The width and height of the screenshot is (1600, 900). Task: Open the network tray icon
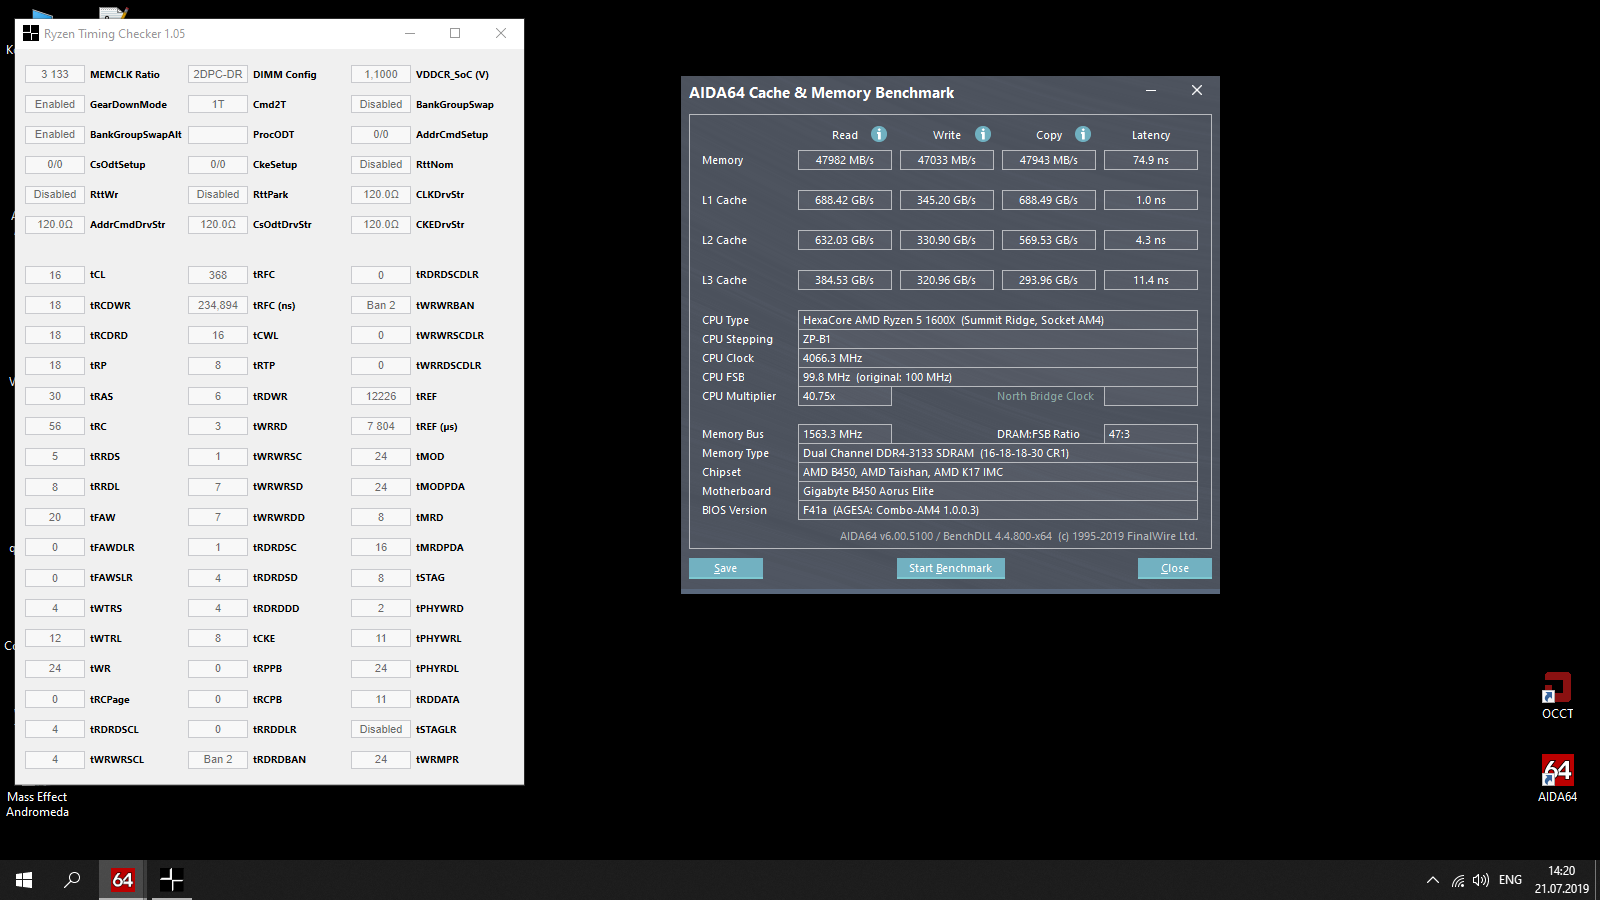click(x=1458, y=880)
